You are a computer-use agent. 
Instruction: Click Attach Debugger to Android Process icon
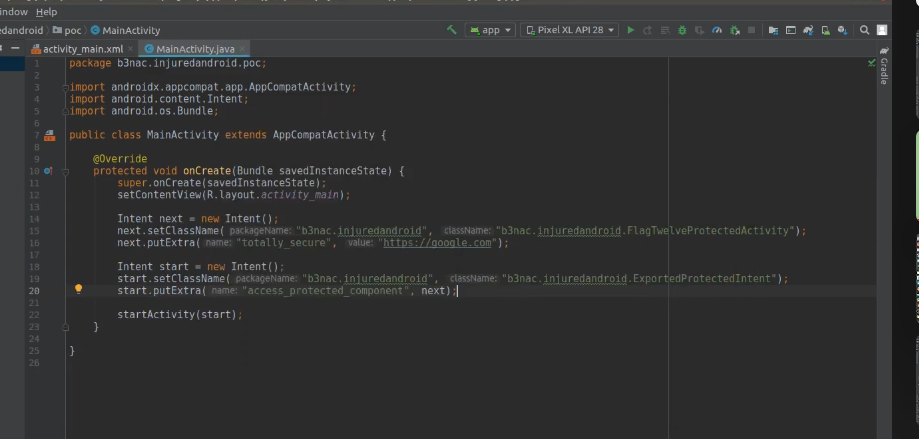[734, 30]
